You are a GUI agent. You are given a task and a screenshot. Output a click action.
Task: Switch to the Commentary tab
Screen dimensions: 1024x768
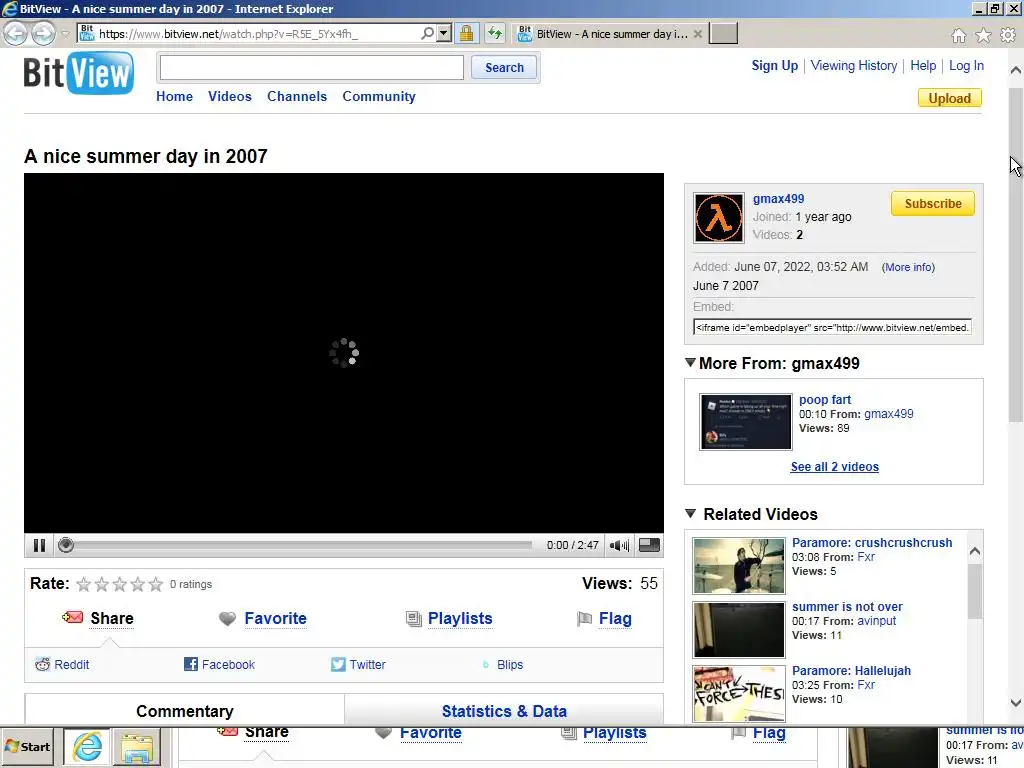pyautogui.click(x=185, y=711)
